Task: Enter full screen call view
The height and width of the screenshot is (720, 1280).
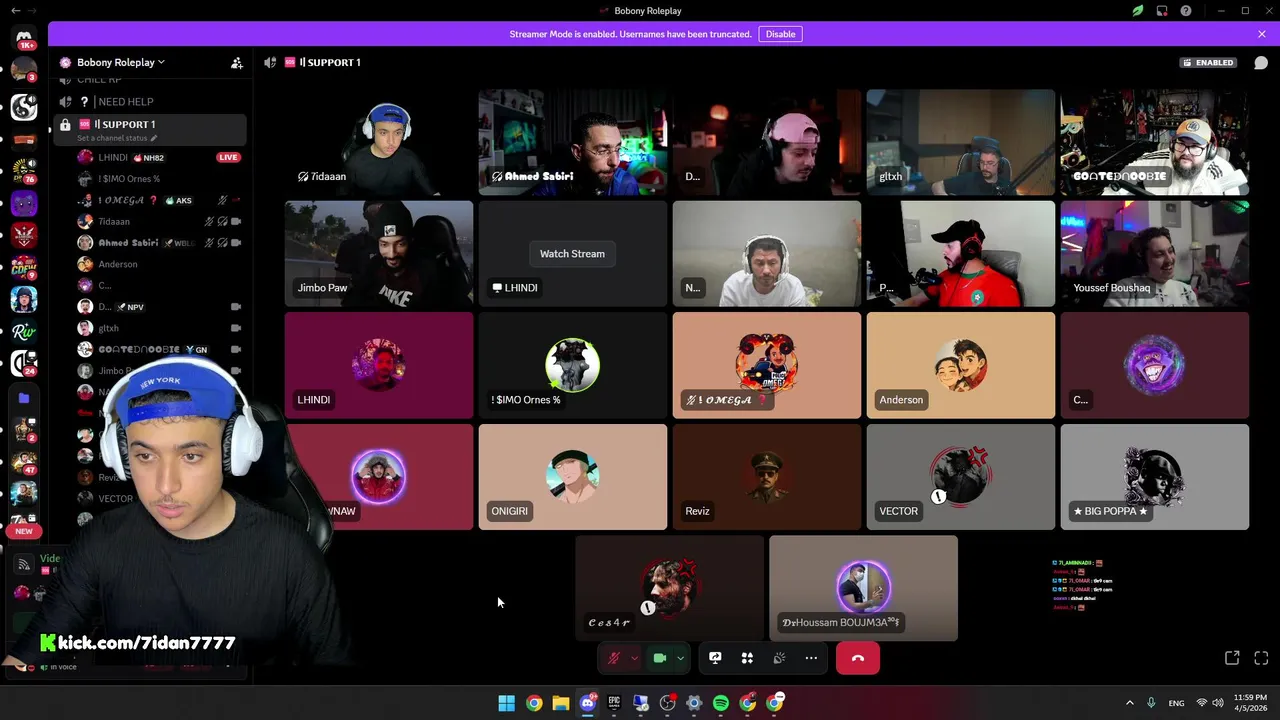Action: [1261, 658]
